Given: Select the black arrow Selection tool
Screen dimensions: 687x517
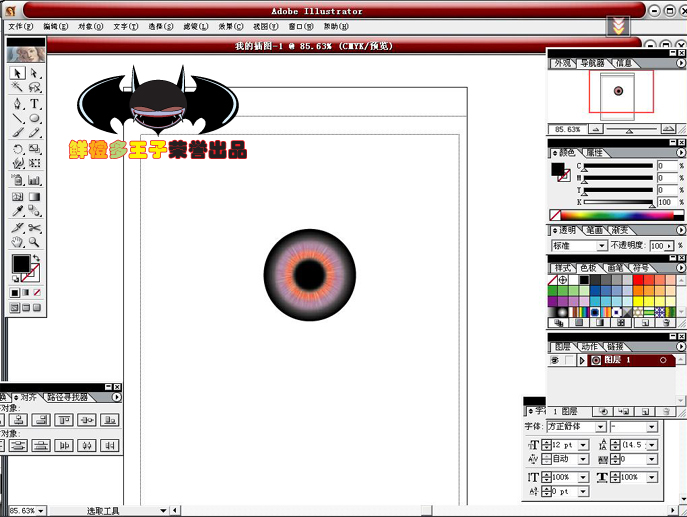Looking at the screenshot, I should [18, 73].
